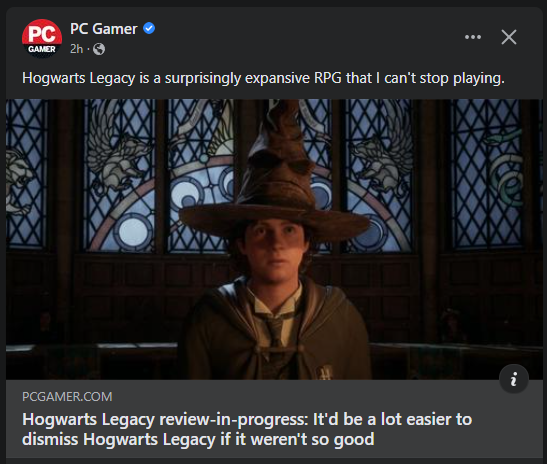Open the PC Gamer page name link
This screenshot has height=464, width=547.
click(104, 29)
